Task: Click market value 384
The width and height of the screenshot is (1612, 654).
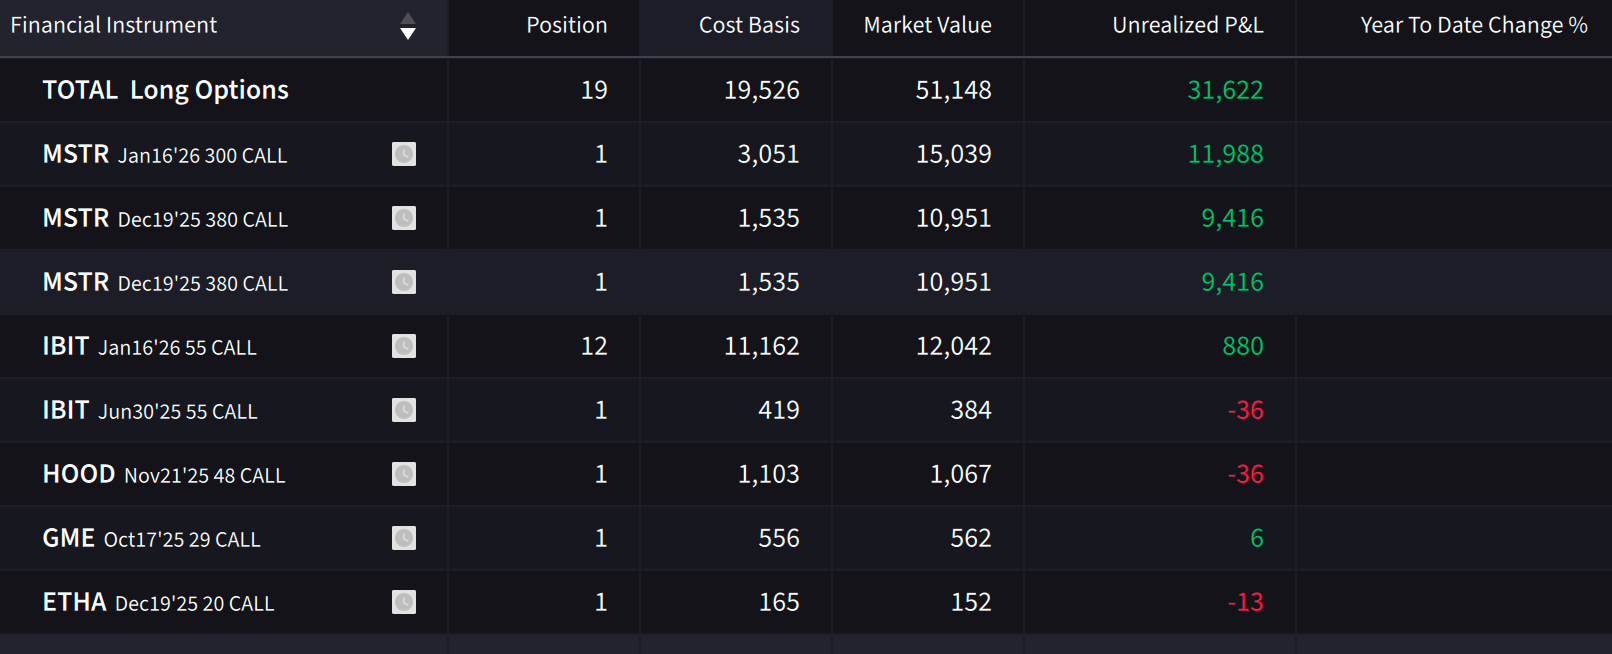Action: (x=971, y=410)
